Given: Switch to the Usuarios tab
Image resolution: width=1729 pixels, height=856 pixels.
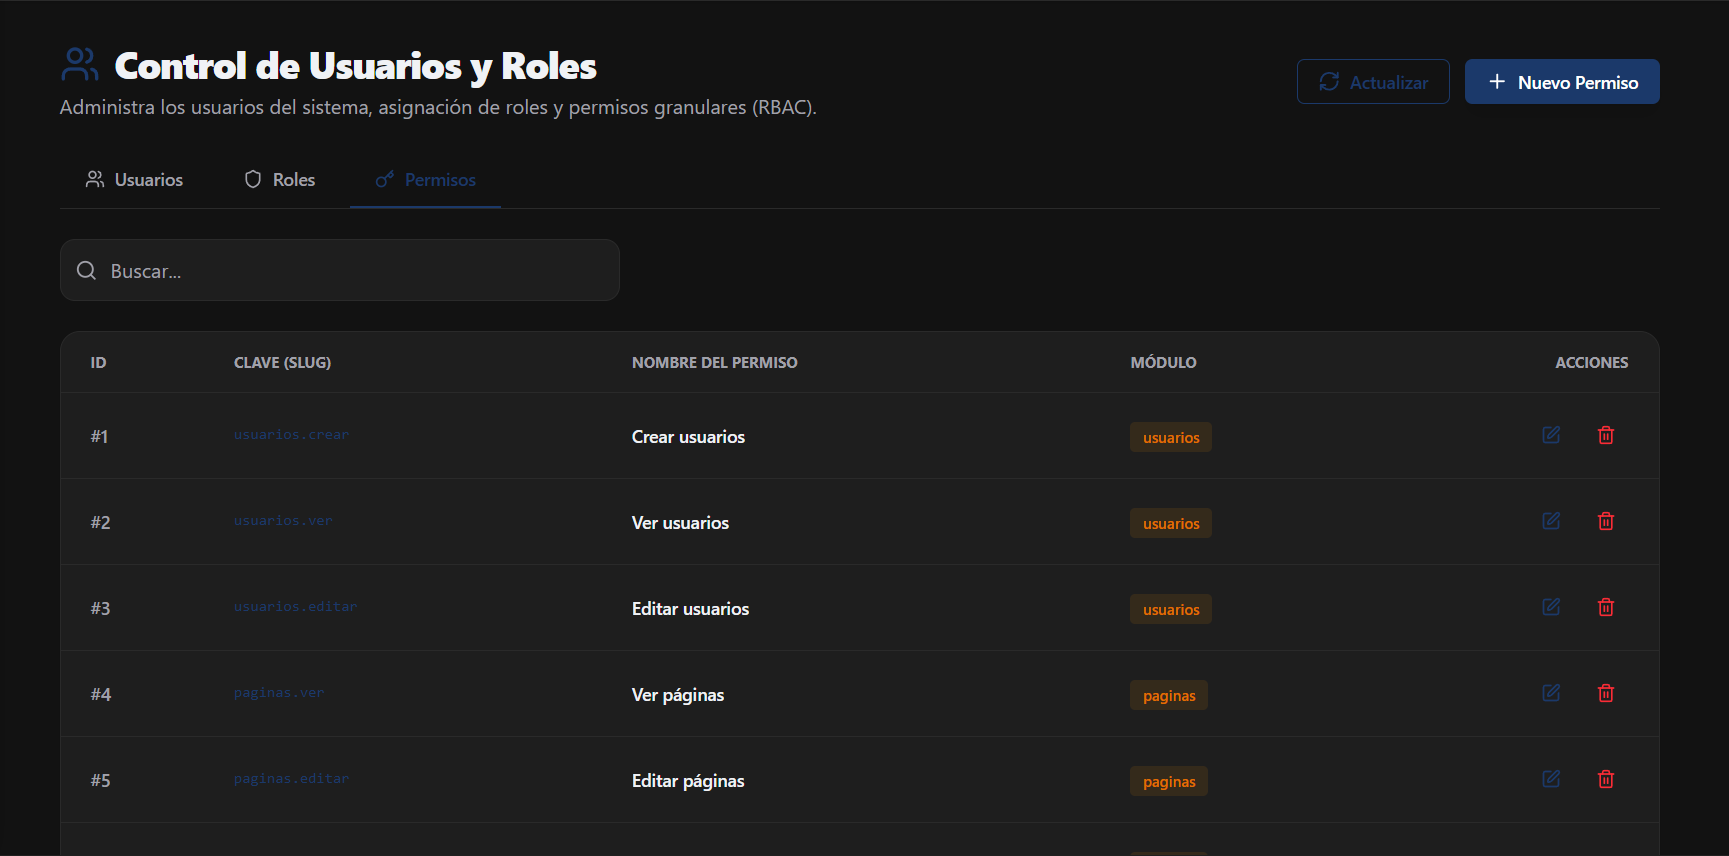Looking at the screenshot, I should [135, 180].
